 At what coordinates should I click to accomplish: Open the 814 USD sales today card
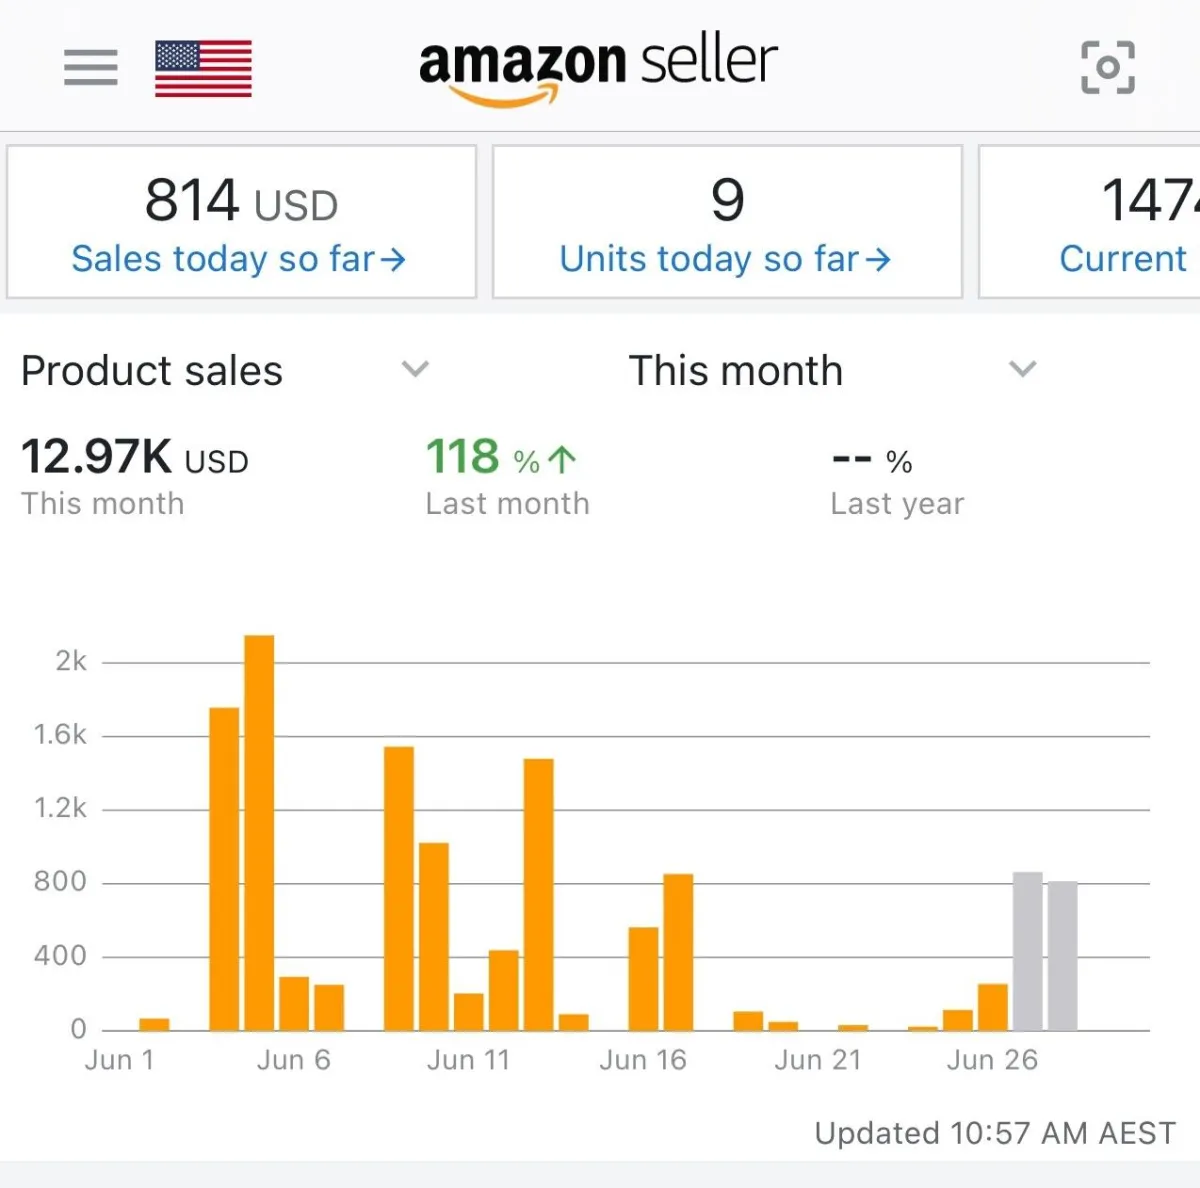pyautogui.click(x=241, y=221)
